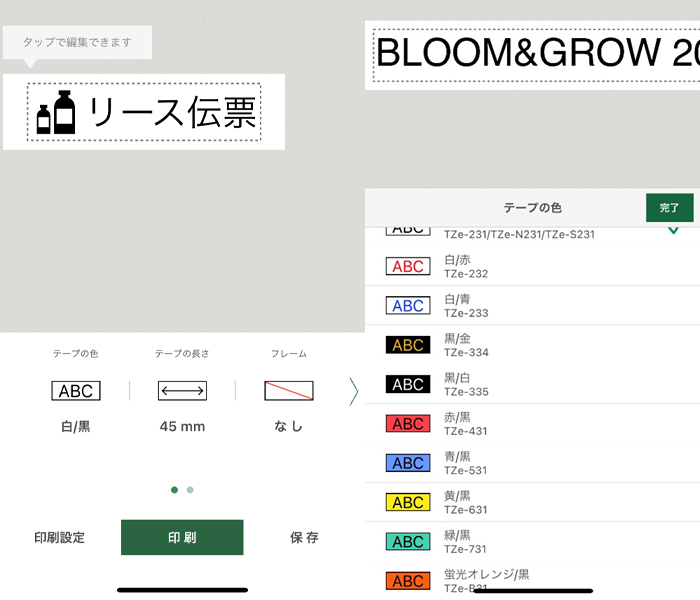The width and height of the screenshot is (700, 600).
Task: Choose the 緑/黒 TZe-731 swatch
Action: pos(408,542)
